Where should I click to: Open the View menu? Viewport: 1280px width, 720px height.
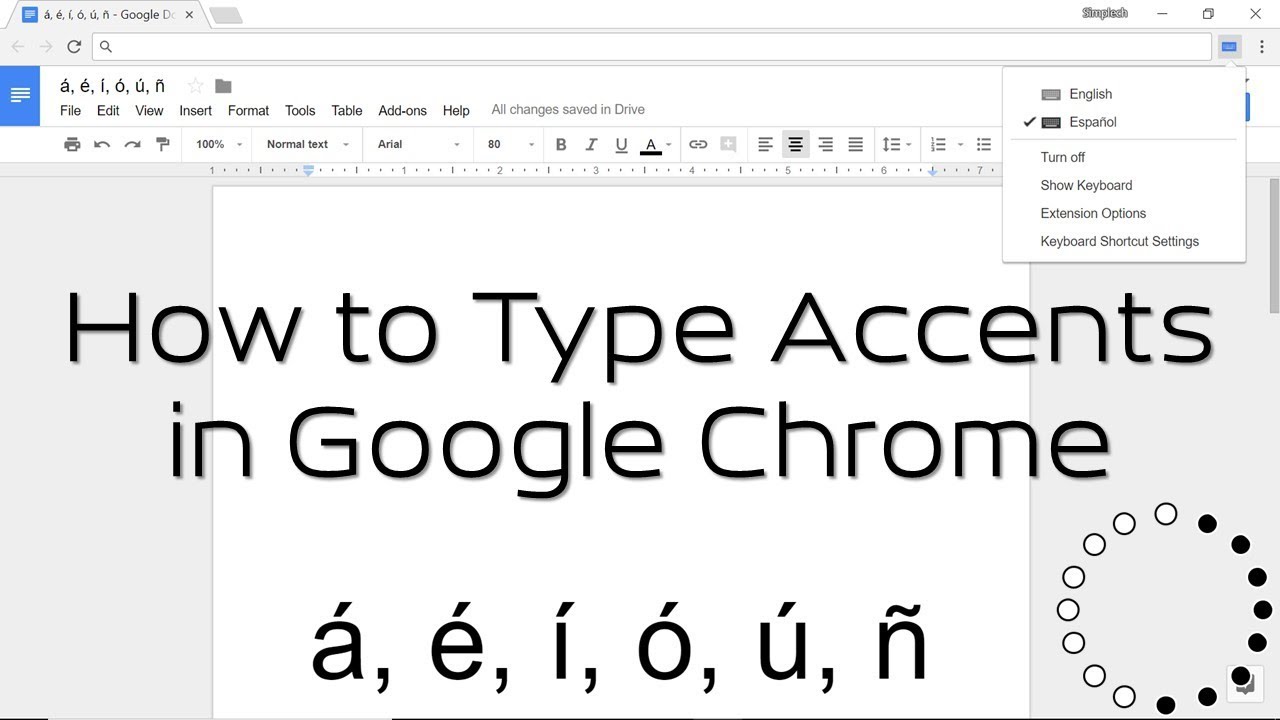[149, 110]
